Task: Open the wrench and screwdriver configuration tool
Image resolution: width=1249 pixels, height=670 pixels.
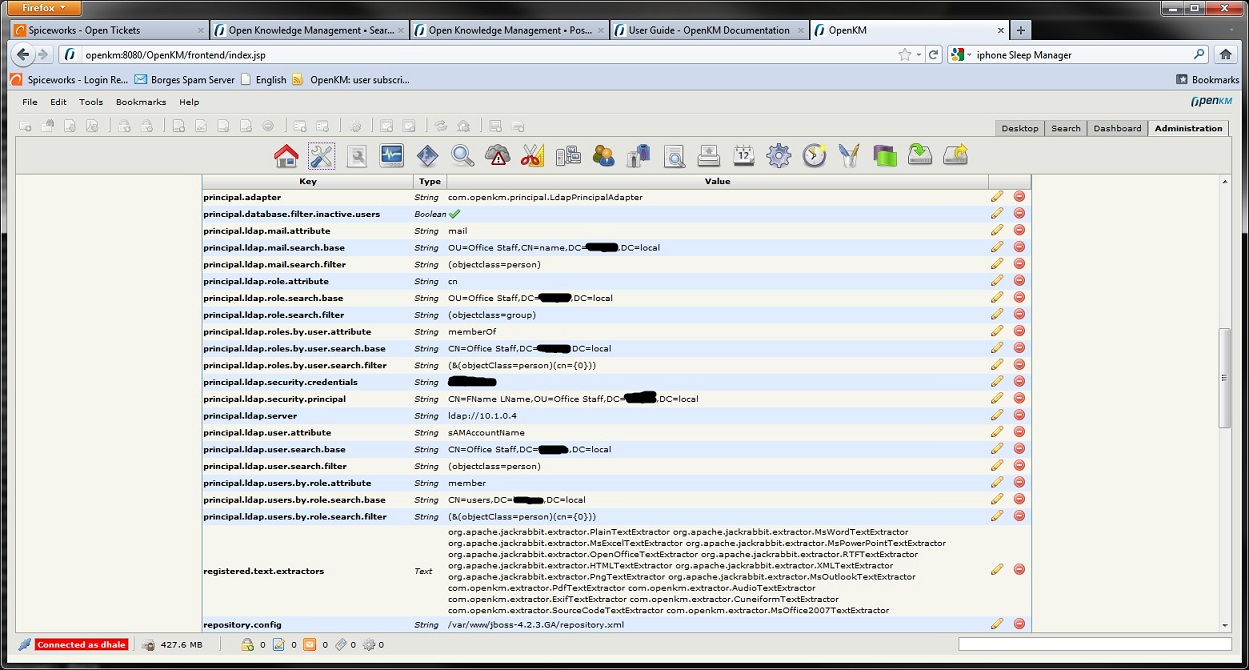Action: click(321, 155)
